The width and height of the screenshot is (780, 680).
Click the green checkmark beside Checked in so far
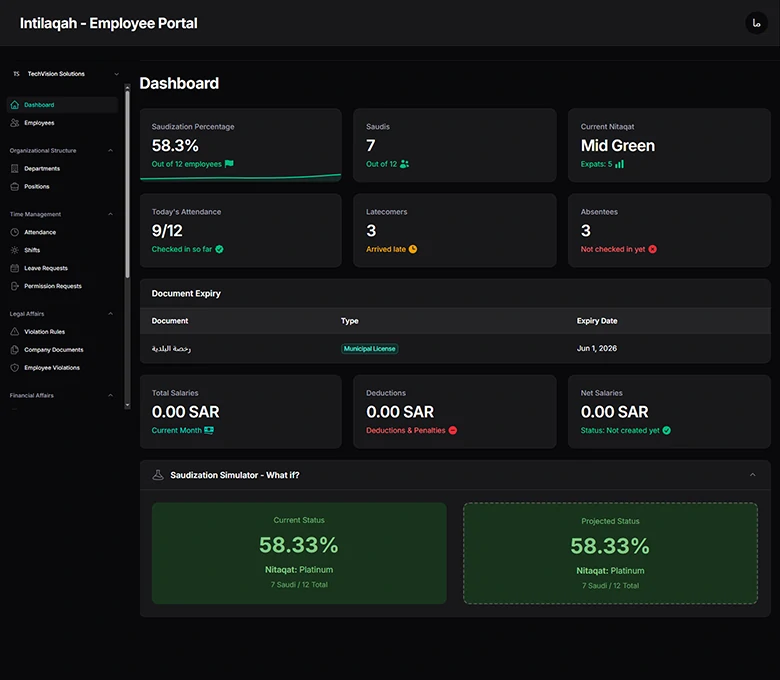click(219, 249)
